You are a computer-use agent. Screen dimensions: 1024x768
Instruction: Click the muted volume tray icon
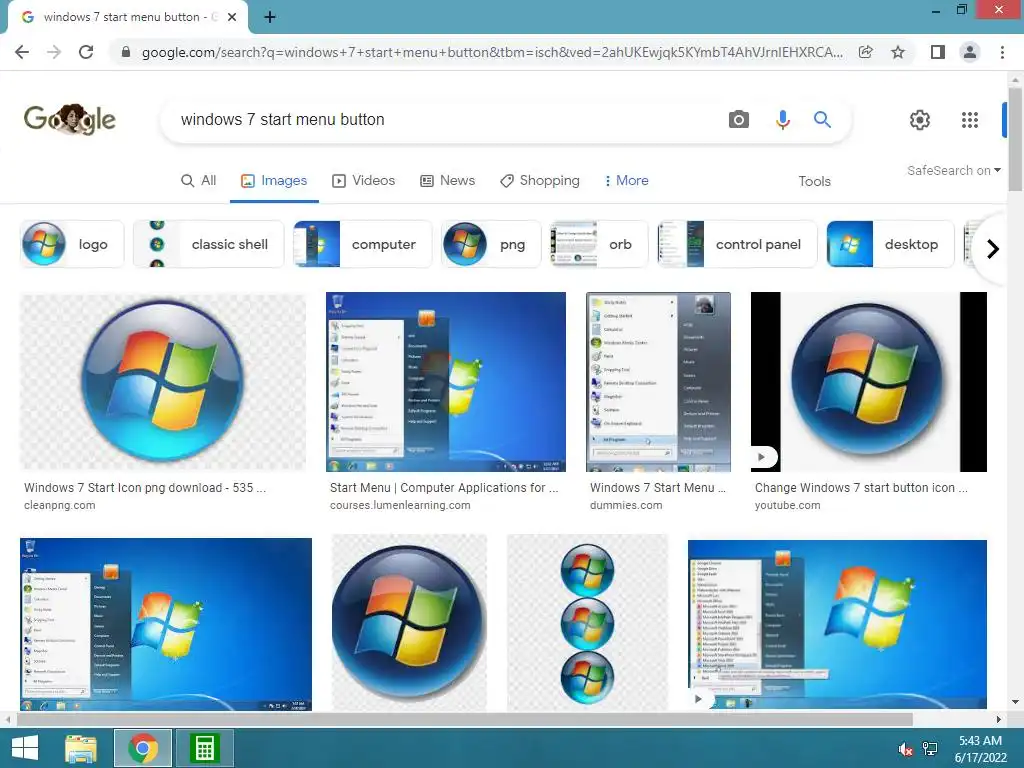[905, 750]
